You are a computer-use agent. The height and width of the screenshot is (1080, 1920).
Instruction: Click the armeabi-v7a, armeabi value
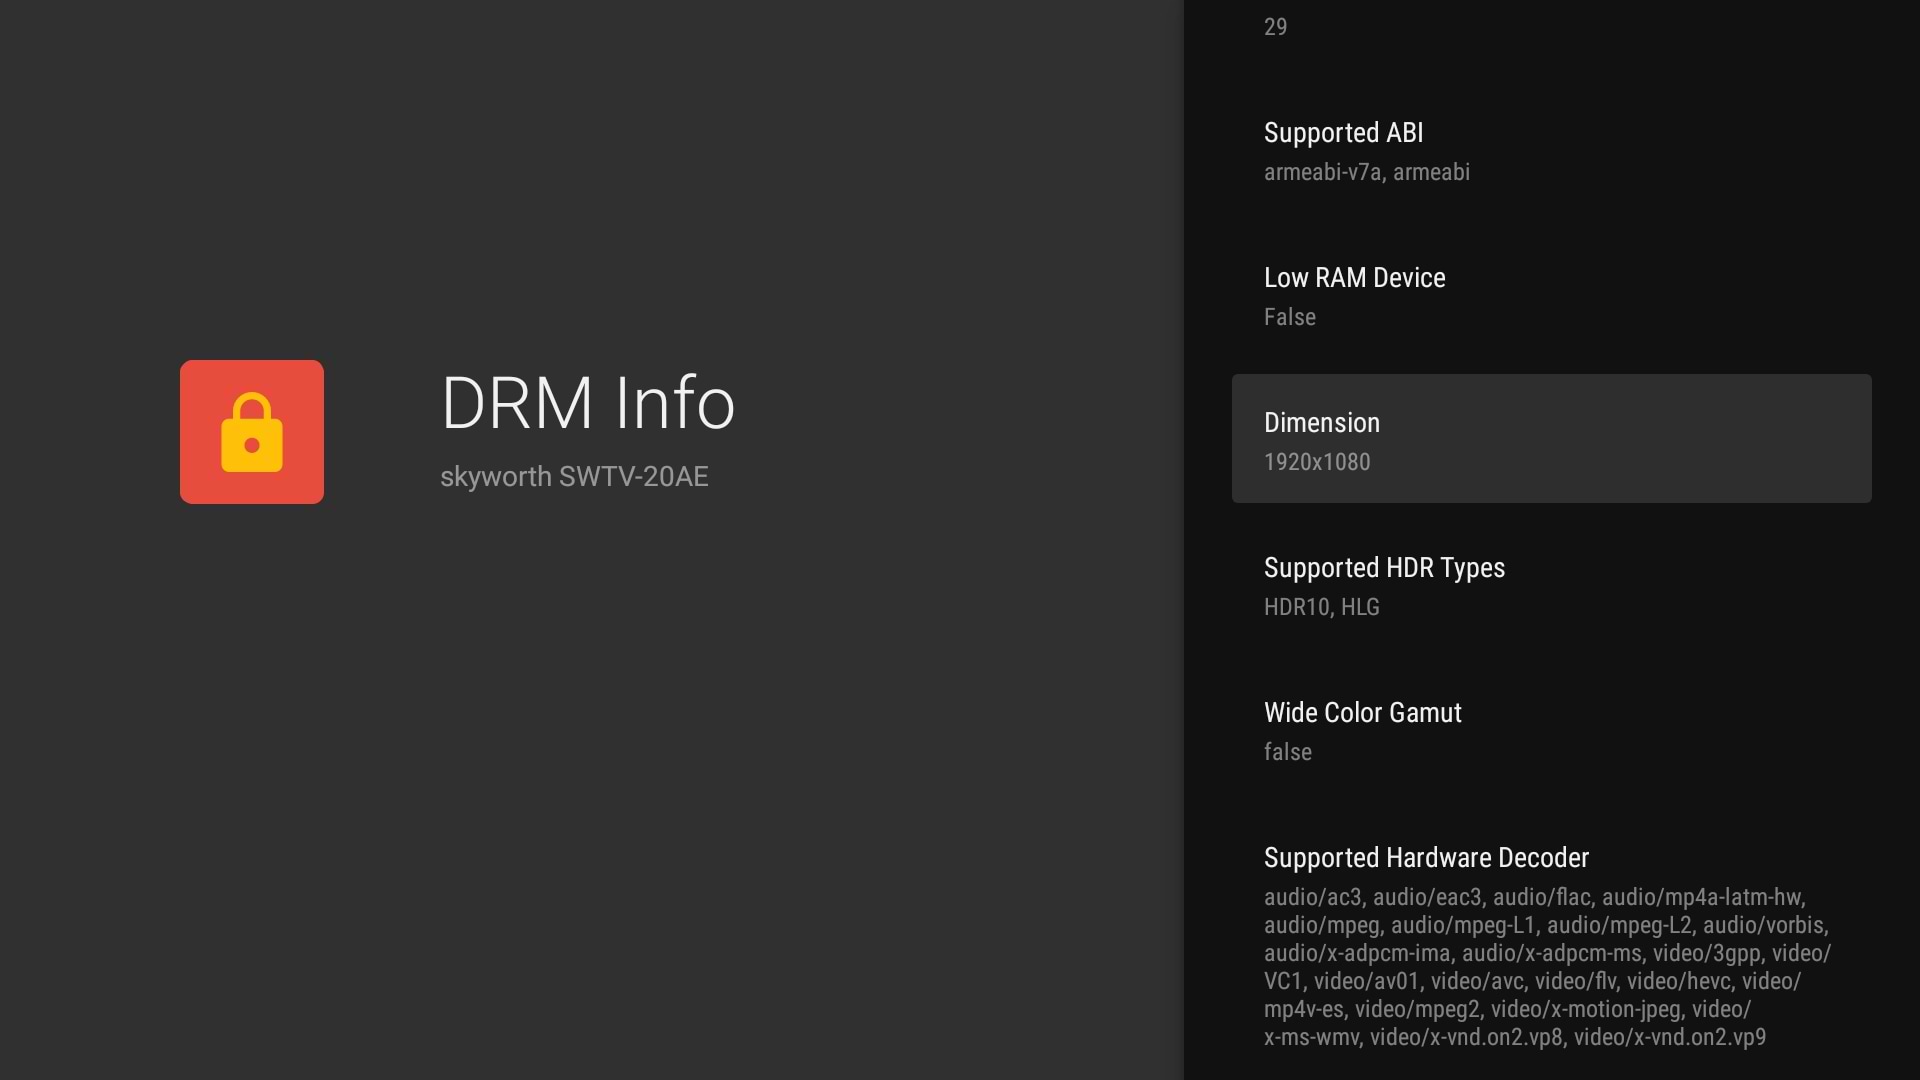point(1366,172)
